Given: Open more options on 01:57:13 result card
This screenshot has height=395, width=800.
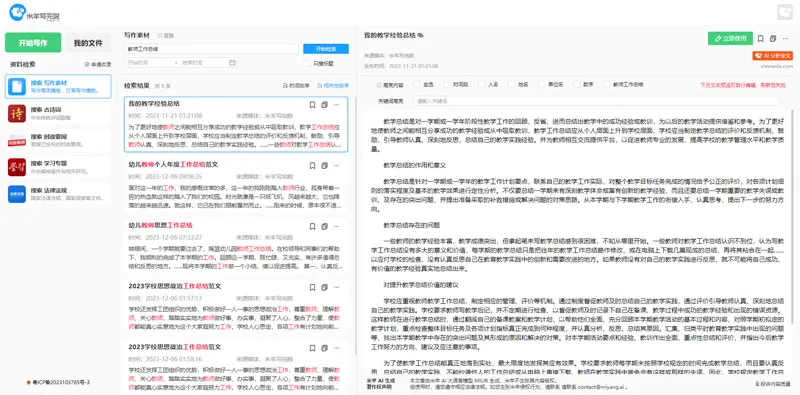Looking at the screenshot, I should 336,287.
